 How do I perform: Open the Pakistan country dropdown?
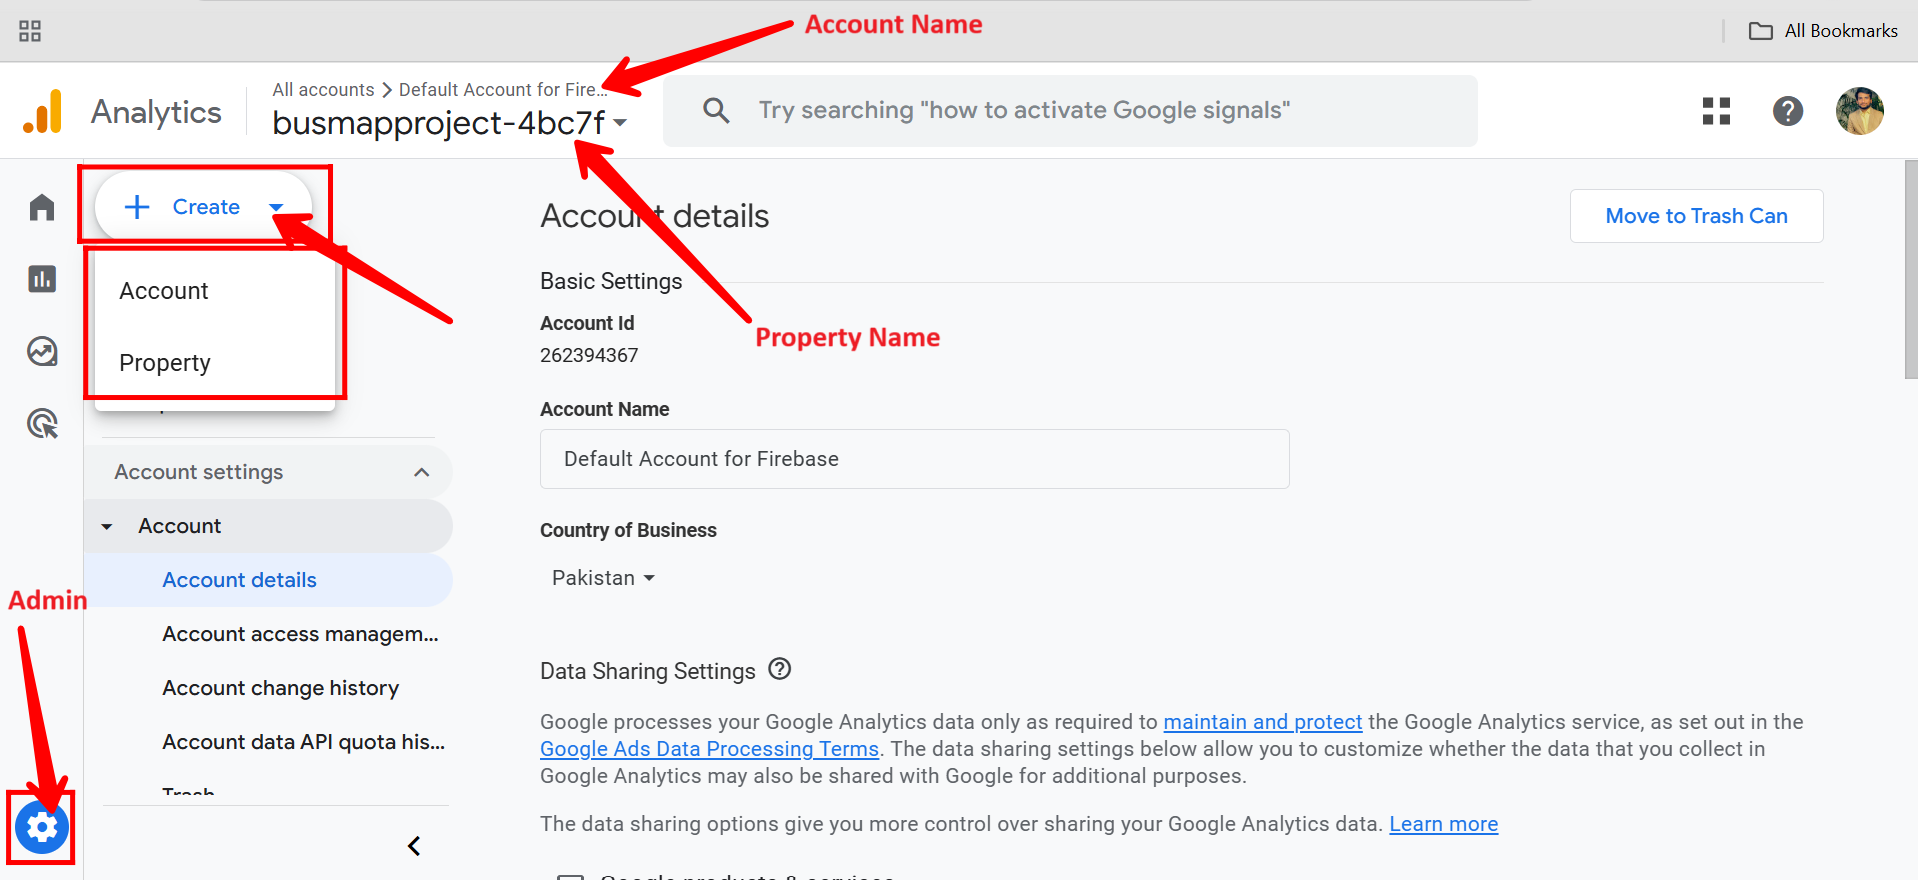click(x=603, y=578)
